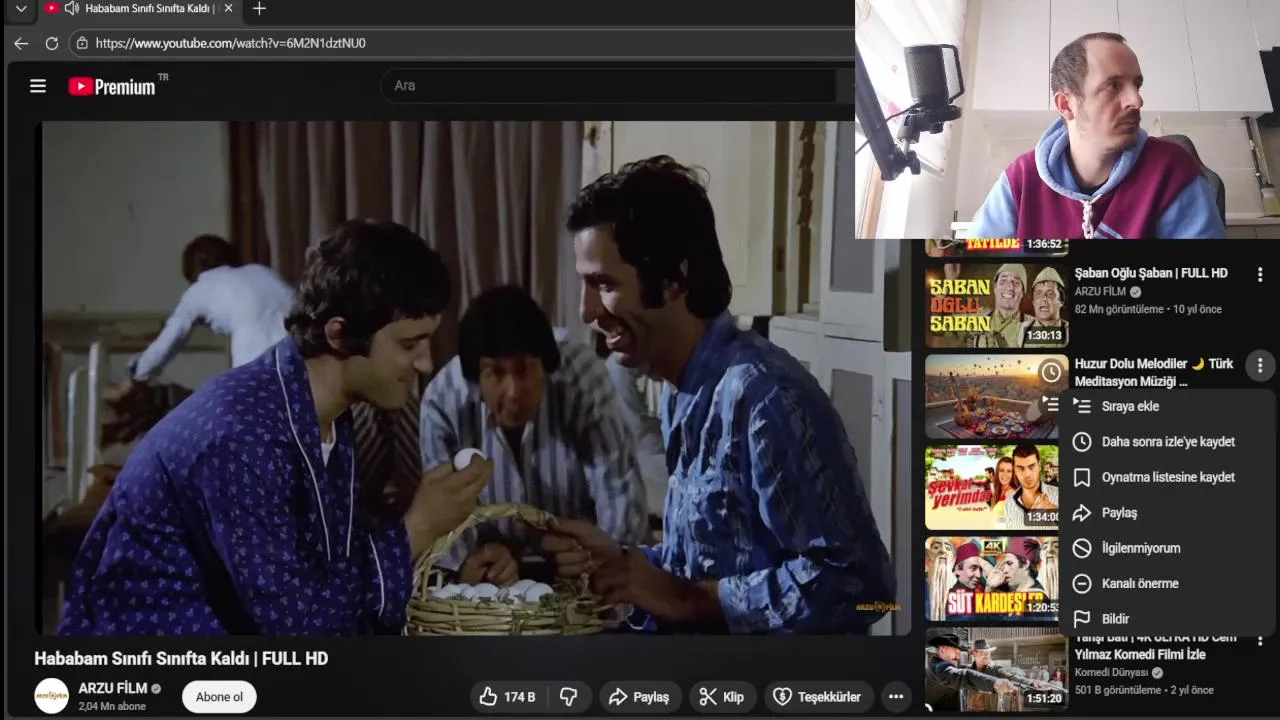Click Watch Later clock on Huzur thumbnail
Viewport: 1280px width, 720px height.
(1051, 373)
